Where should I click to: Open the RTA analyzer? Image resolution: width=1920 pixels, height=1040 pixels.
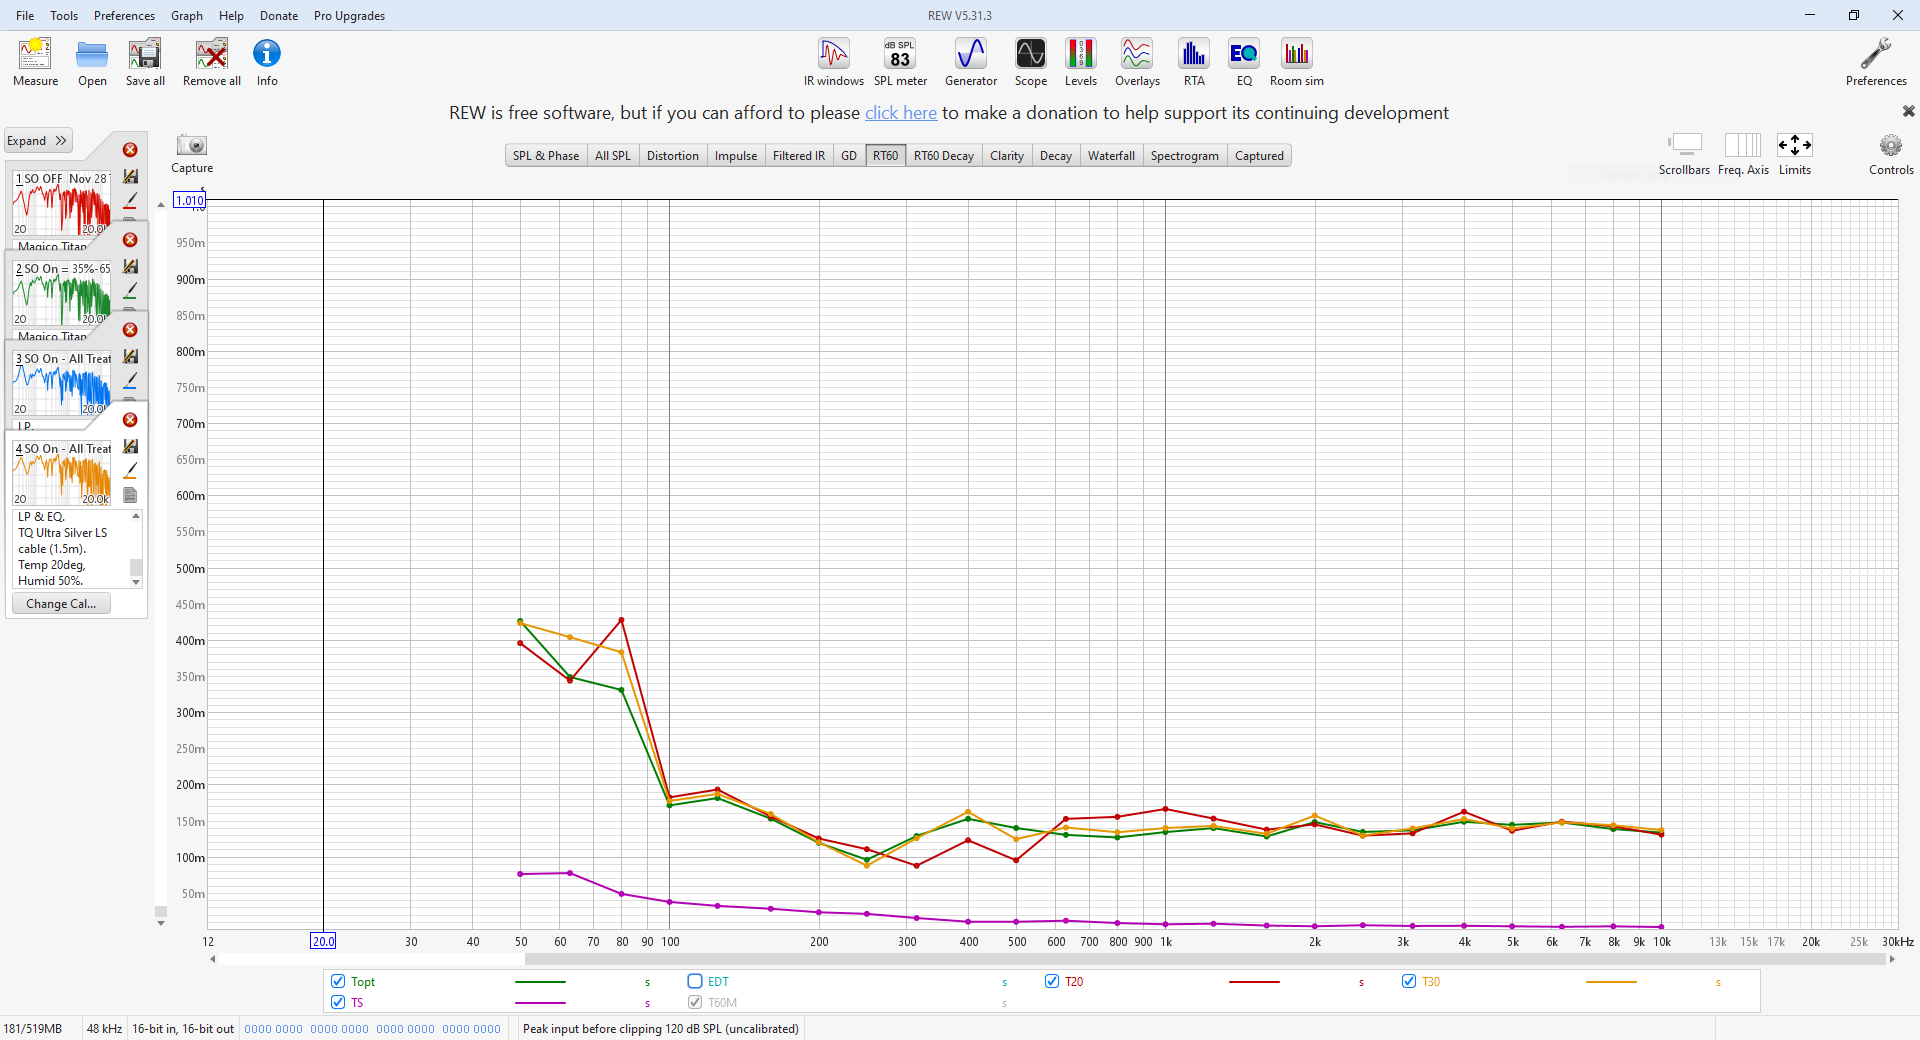pyautogui.click(x=1193, y=62)
